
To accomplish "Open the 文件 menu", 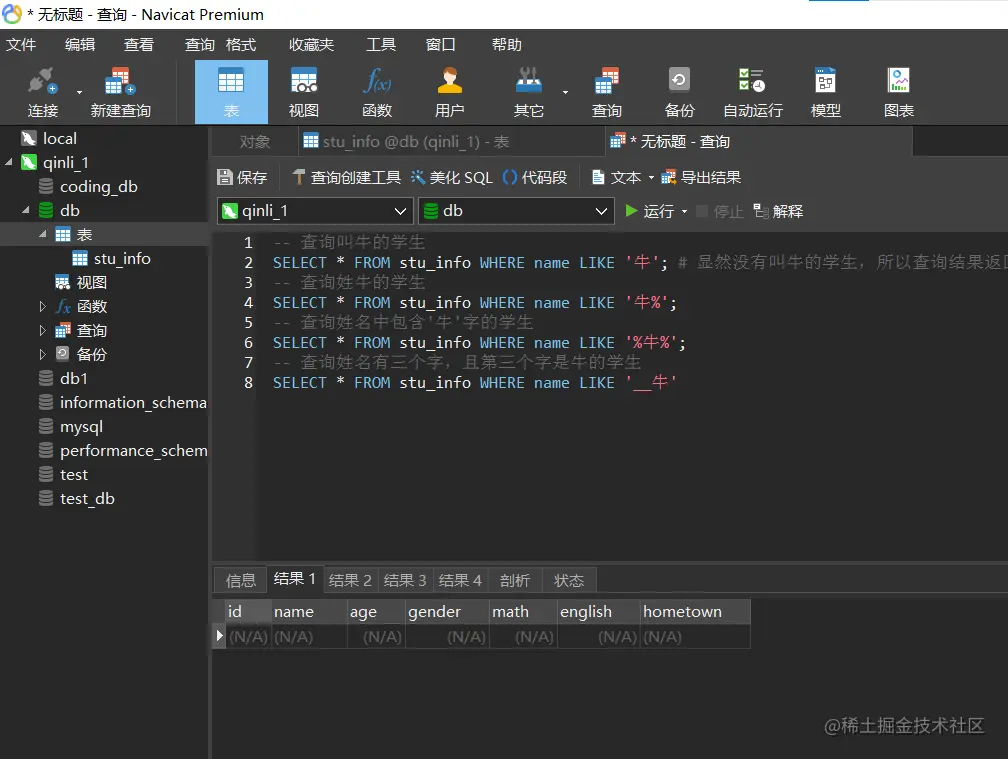I will (x=21, y=44).
